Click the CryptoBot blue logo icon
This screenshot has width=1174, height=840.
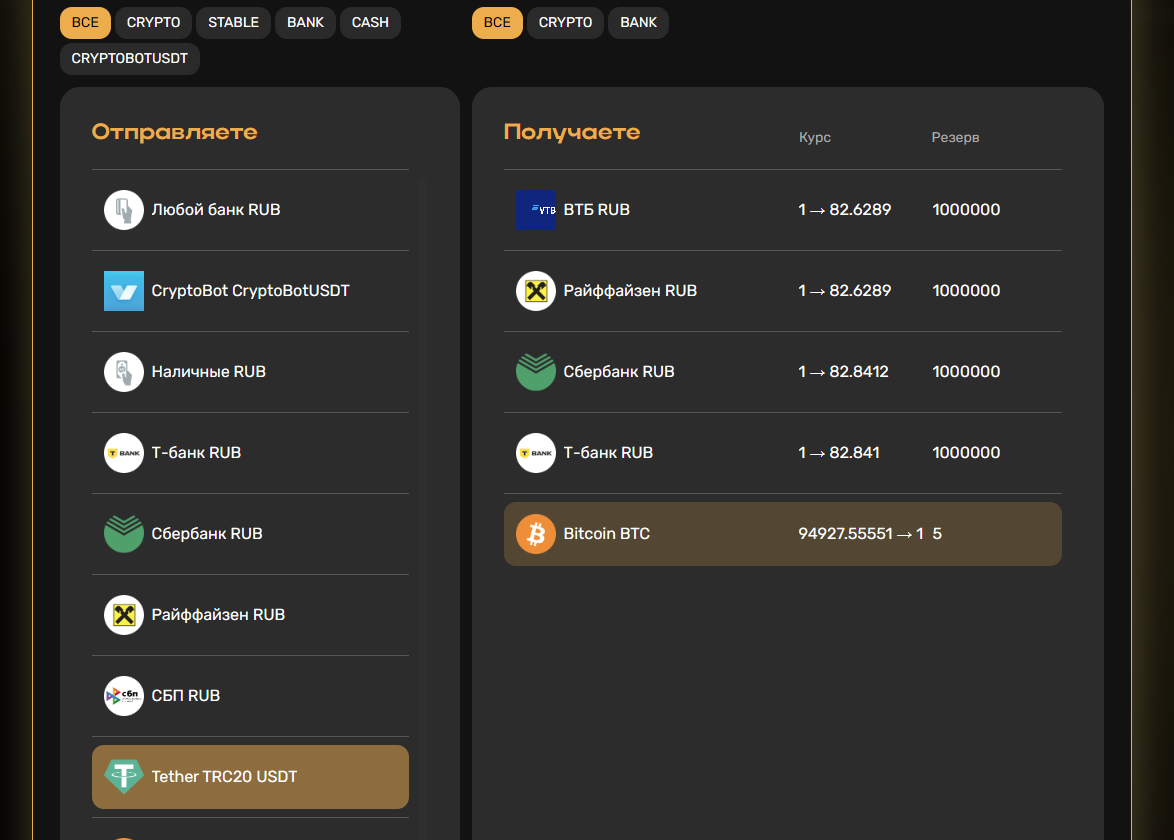click(x=124, y=290)
